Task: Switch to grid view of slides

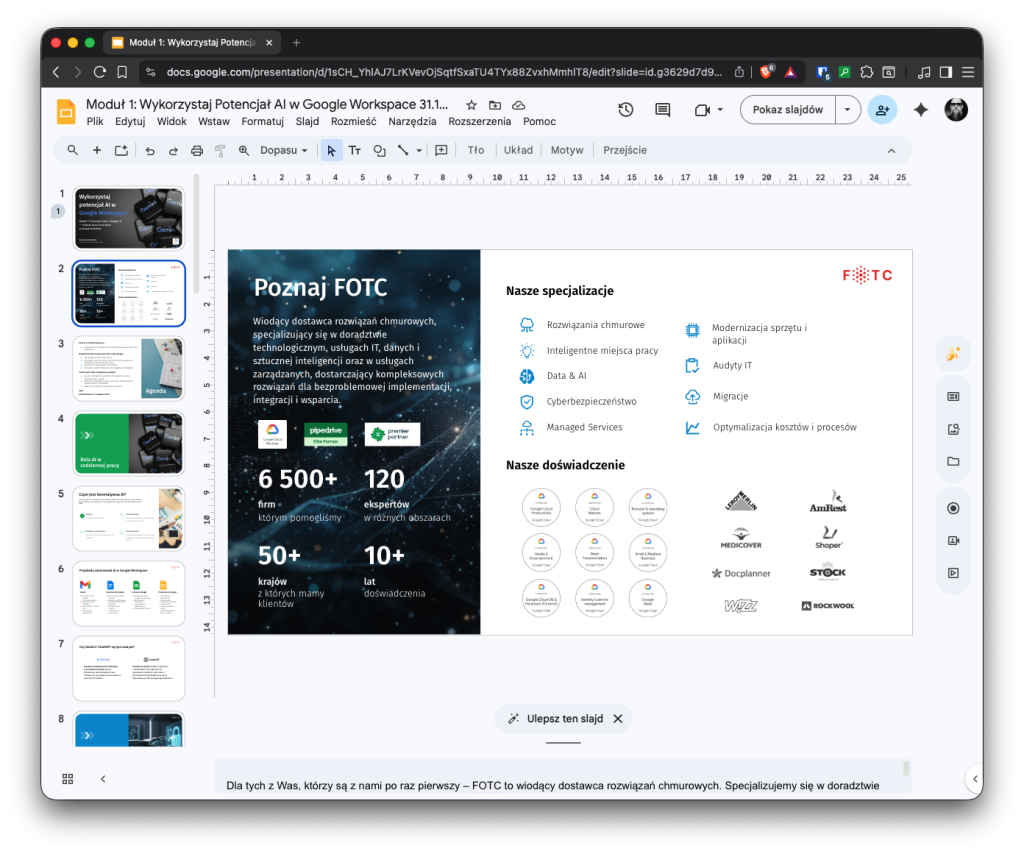Action: tap(68, 778)
